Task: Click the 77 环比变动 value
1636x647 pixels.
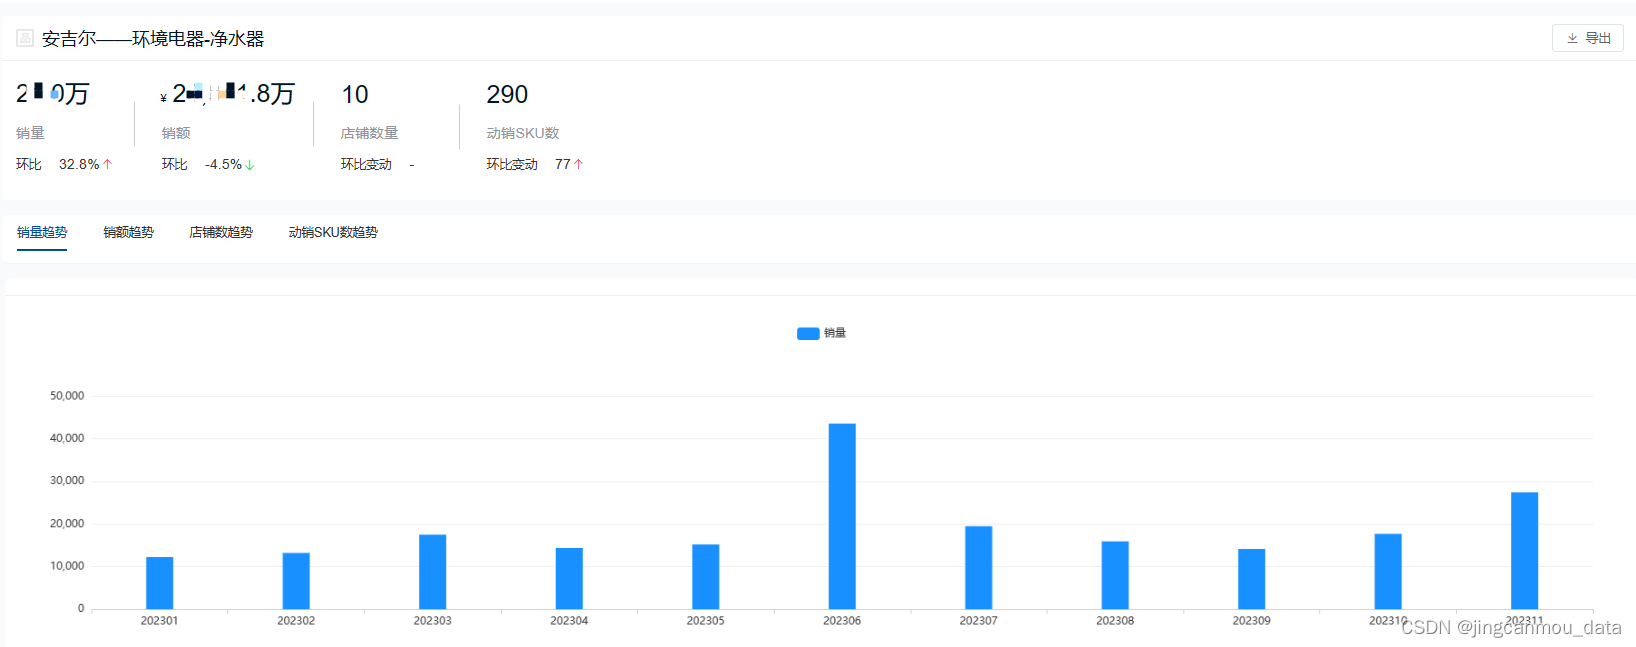Action: tap(563, 164)
